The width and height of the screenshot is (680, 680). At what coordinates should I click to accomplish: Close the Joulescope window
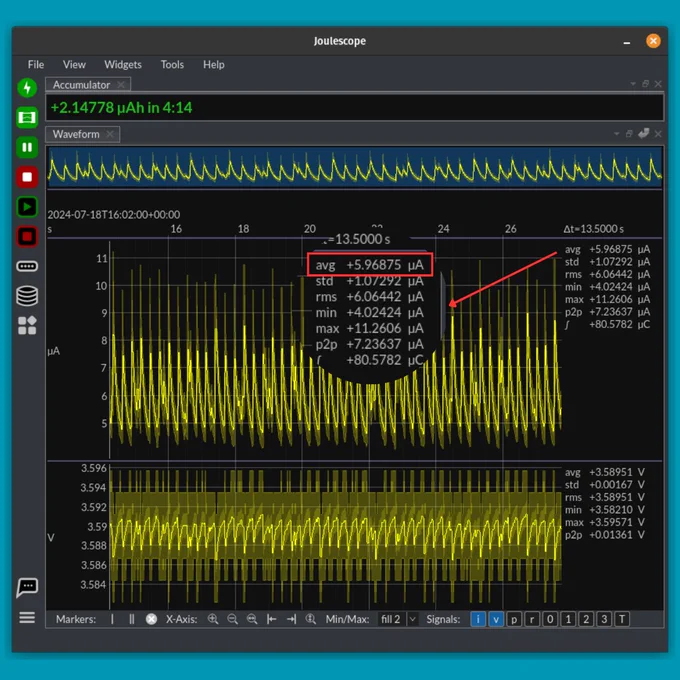[653, 41]
